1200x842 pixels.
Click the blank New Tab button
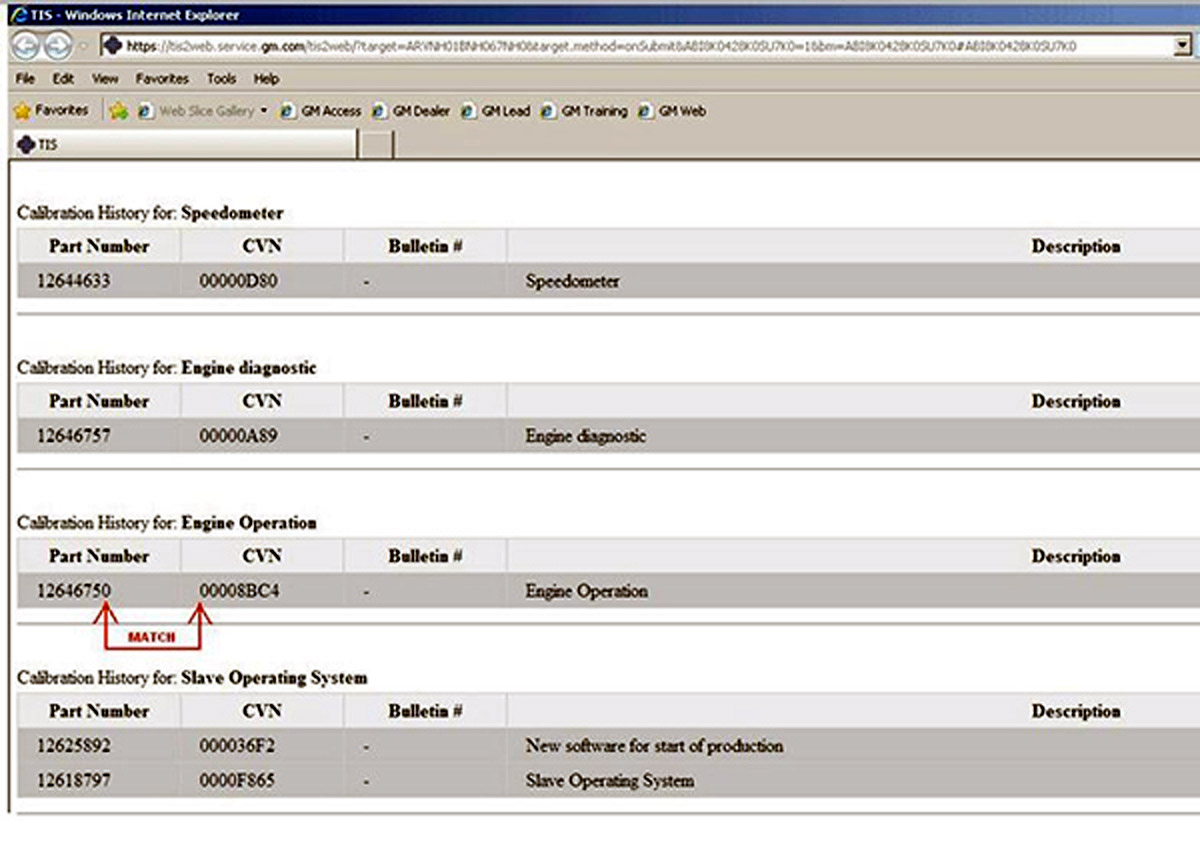[x=376, y=145]
